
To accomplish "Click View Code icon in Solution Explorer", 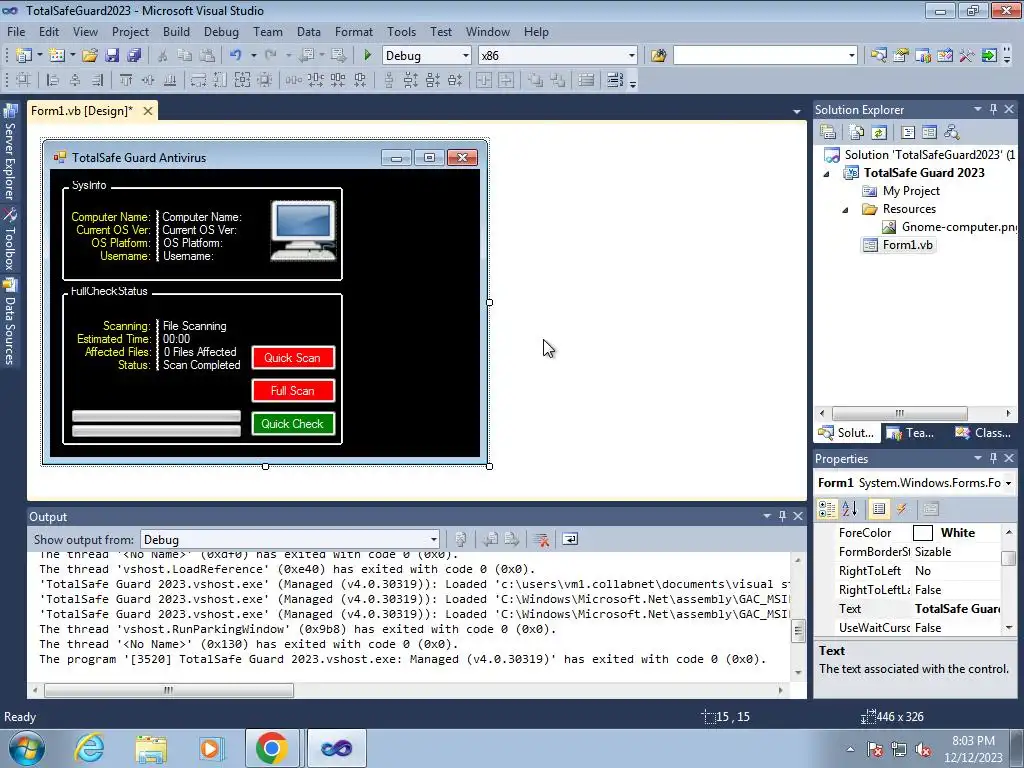I will click(908, 133).
